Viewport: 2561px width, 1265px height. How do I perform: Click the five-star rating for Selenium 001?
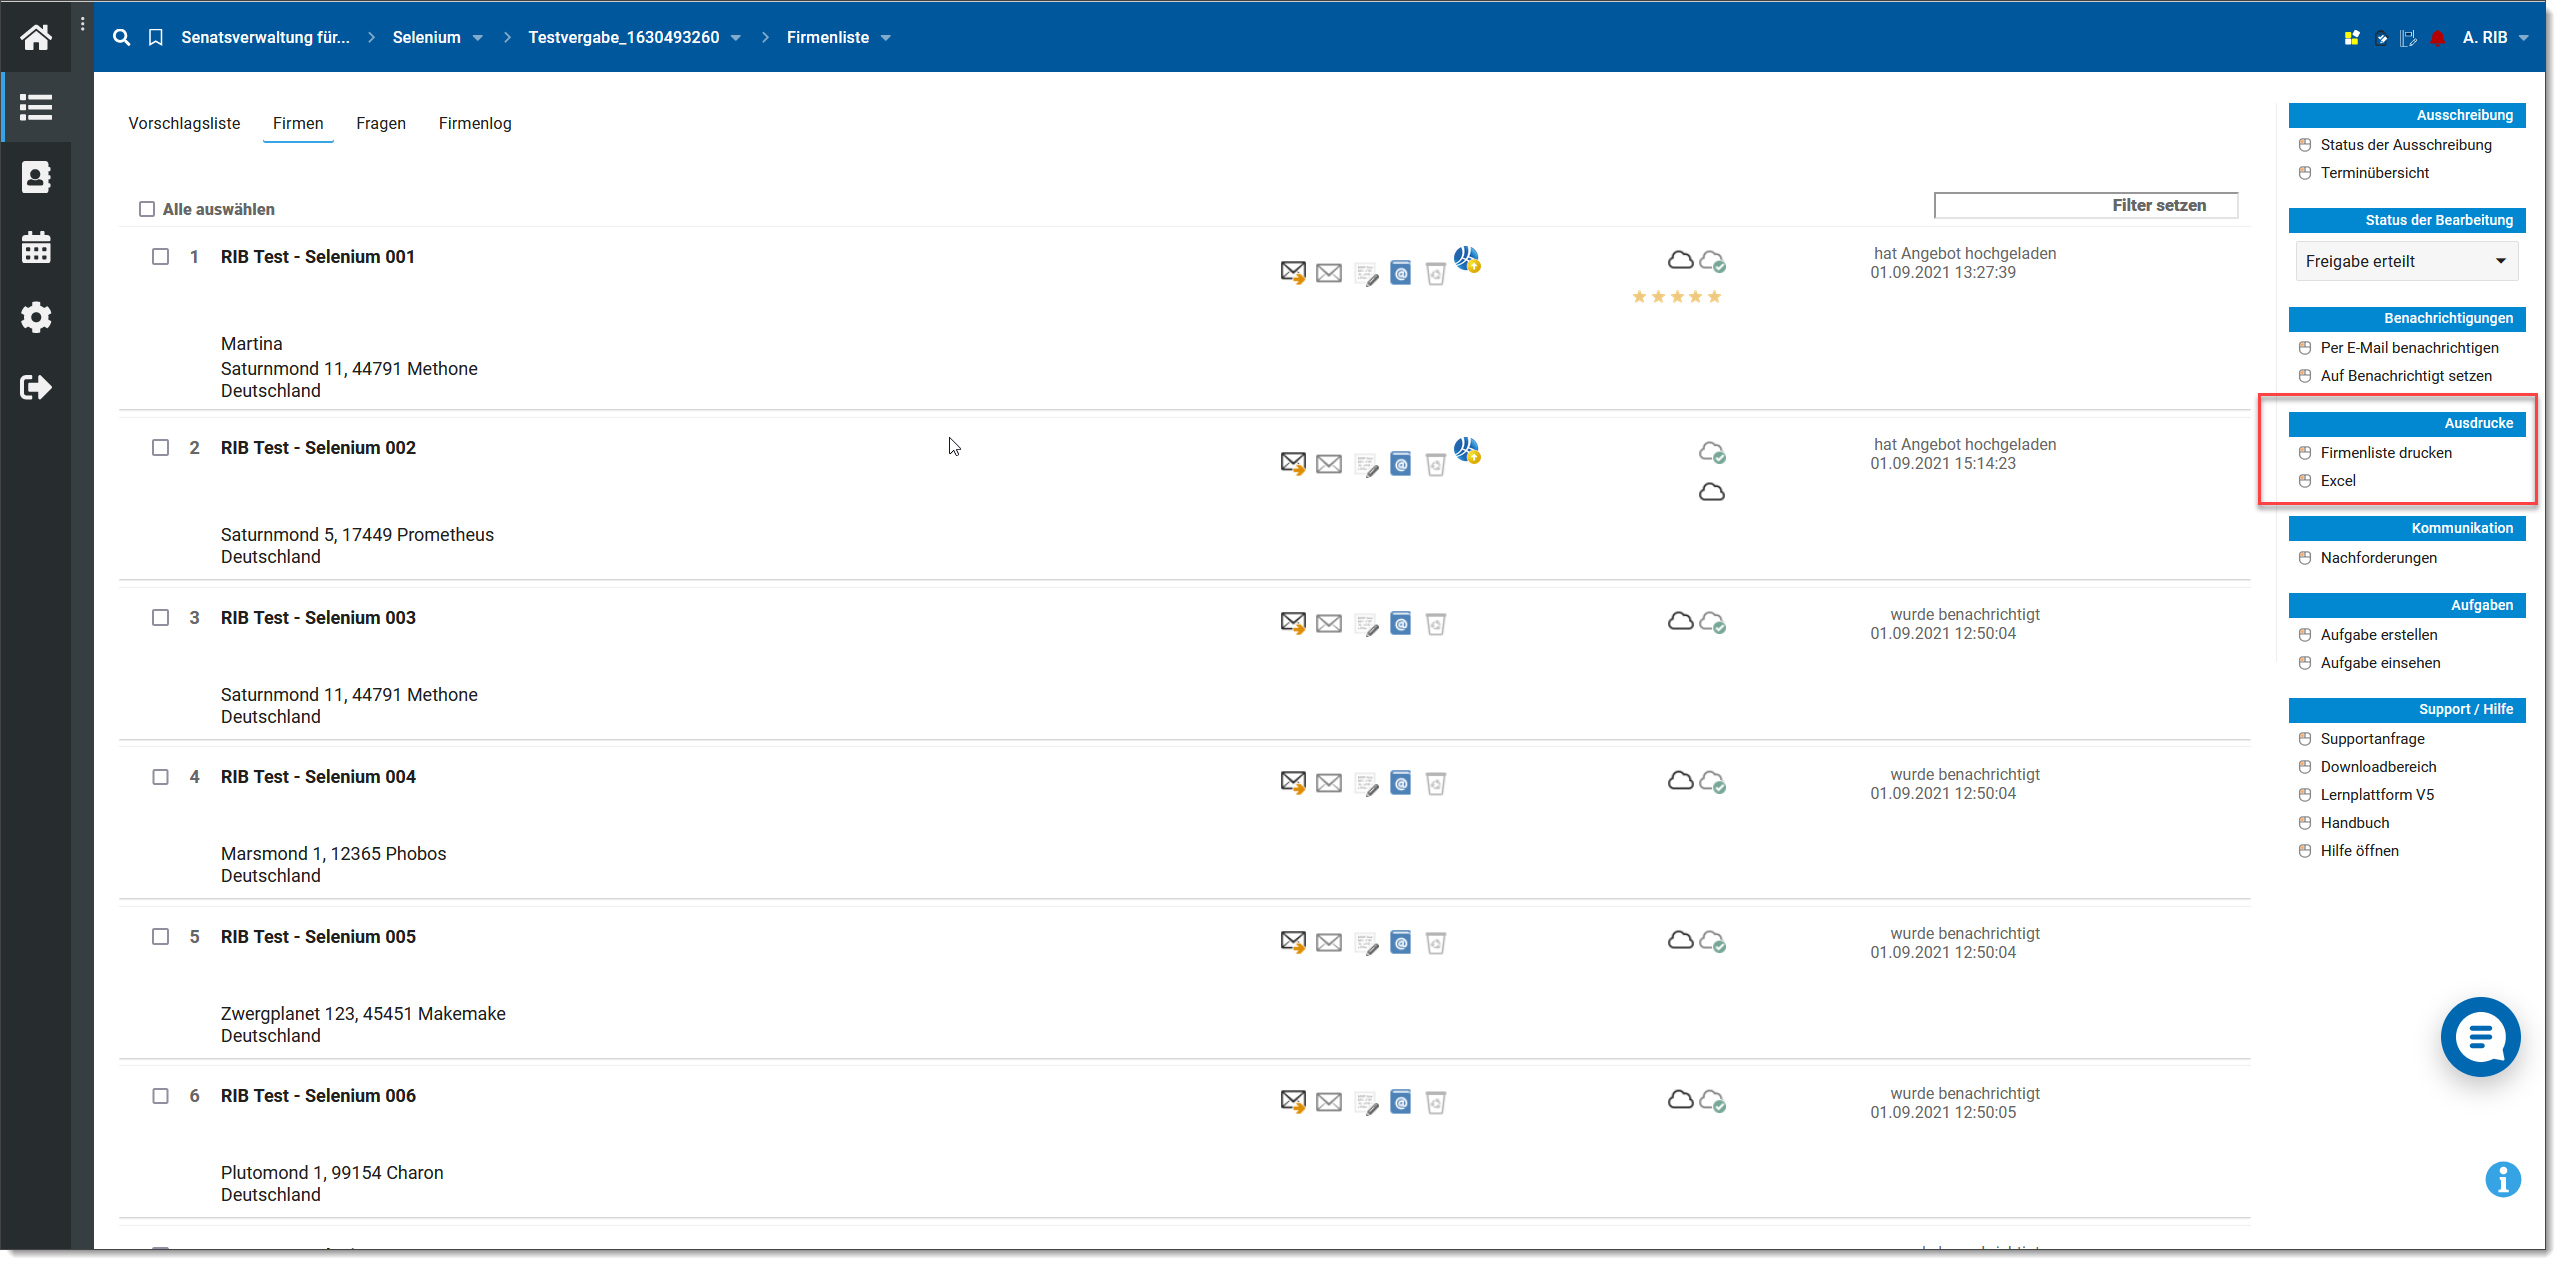[x=1677, y=297]
